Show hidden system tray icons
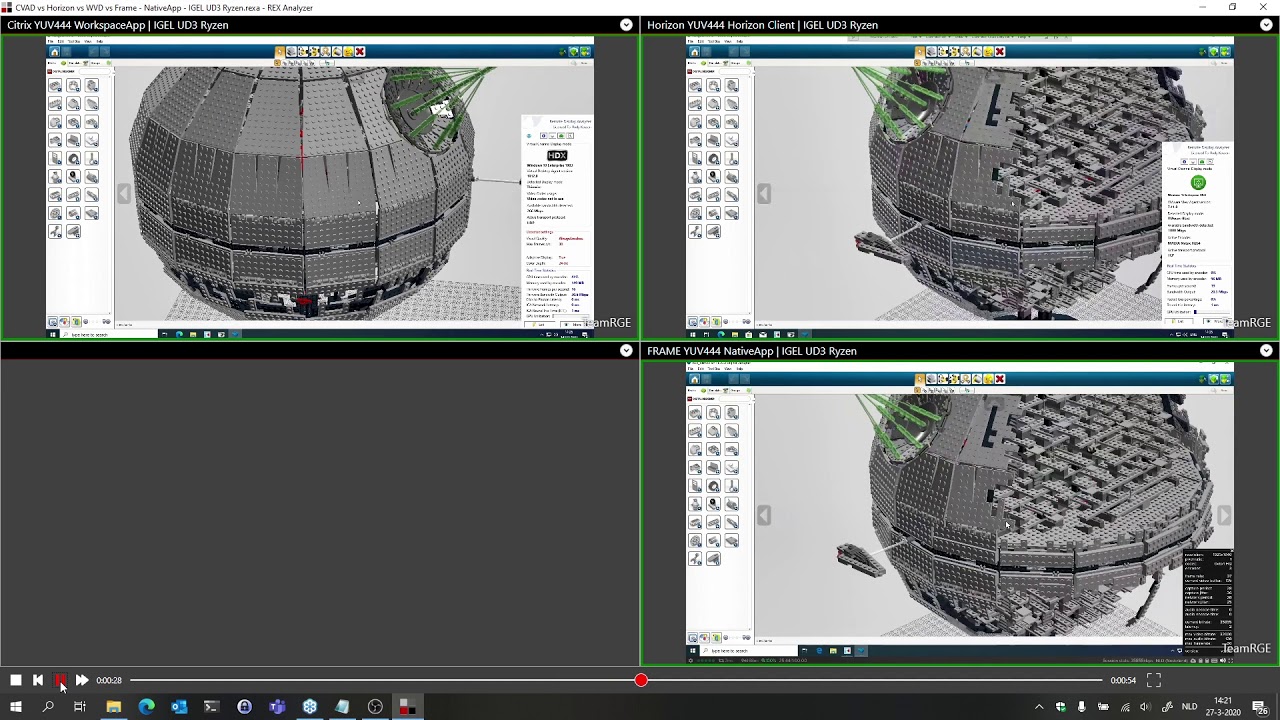1280x720 pixels. coord(1039,707)
